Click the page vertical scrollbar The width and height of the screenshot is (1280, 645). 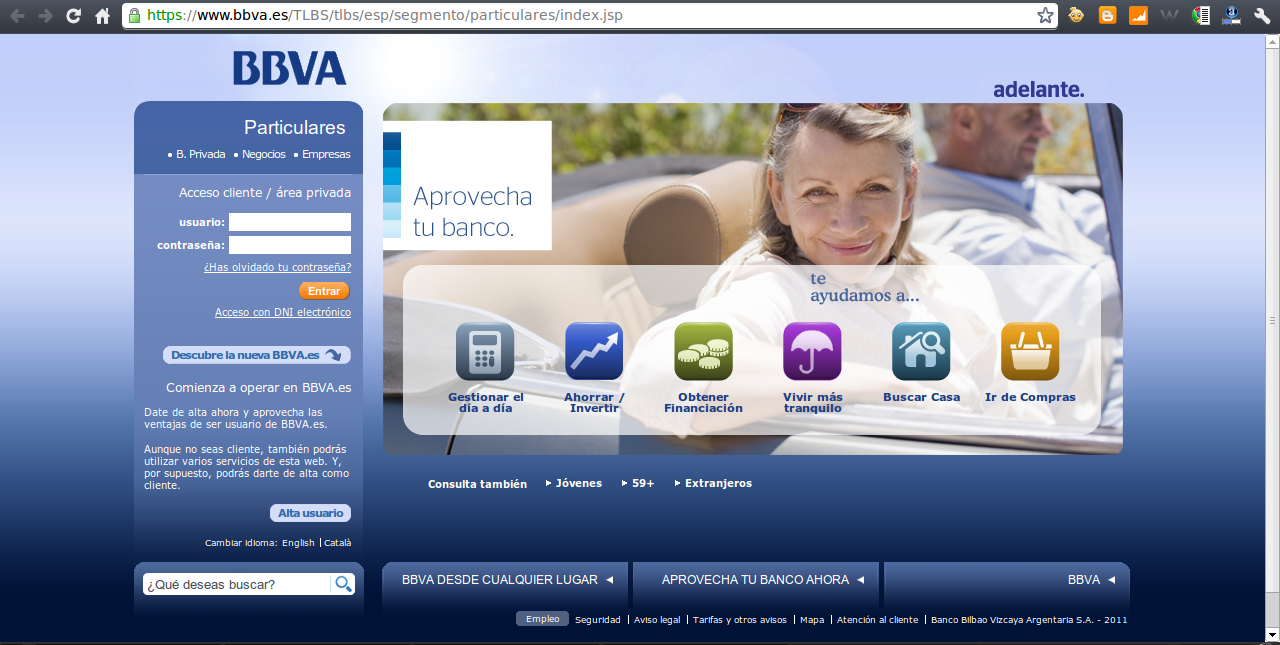[x=1272, y=320]
